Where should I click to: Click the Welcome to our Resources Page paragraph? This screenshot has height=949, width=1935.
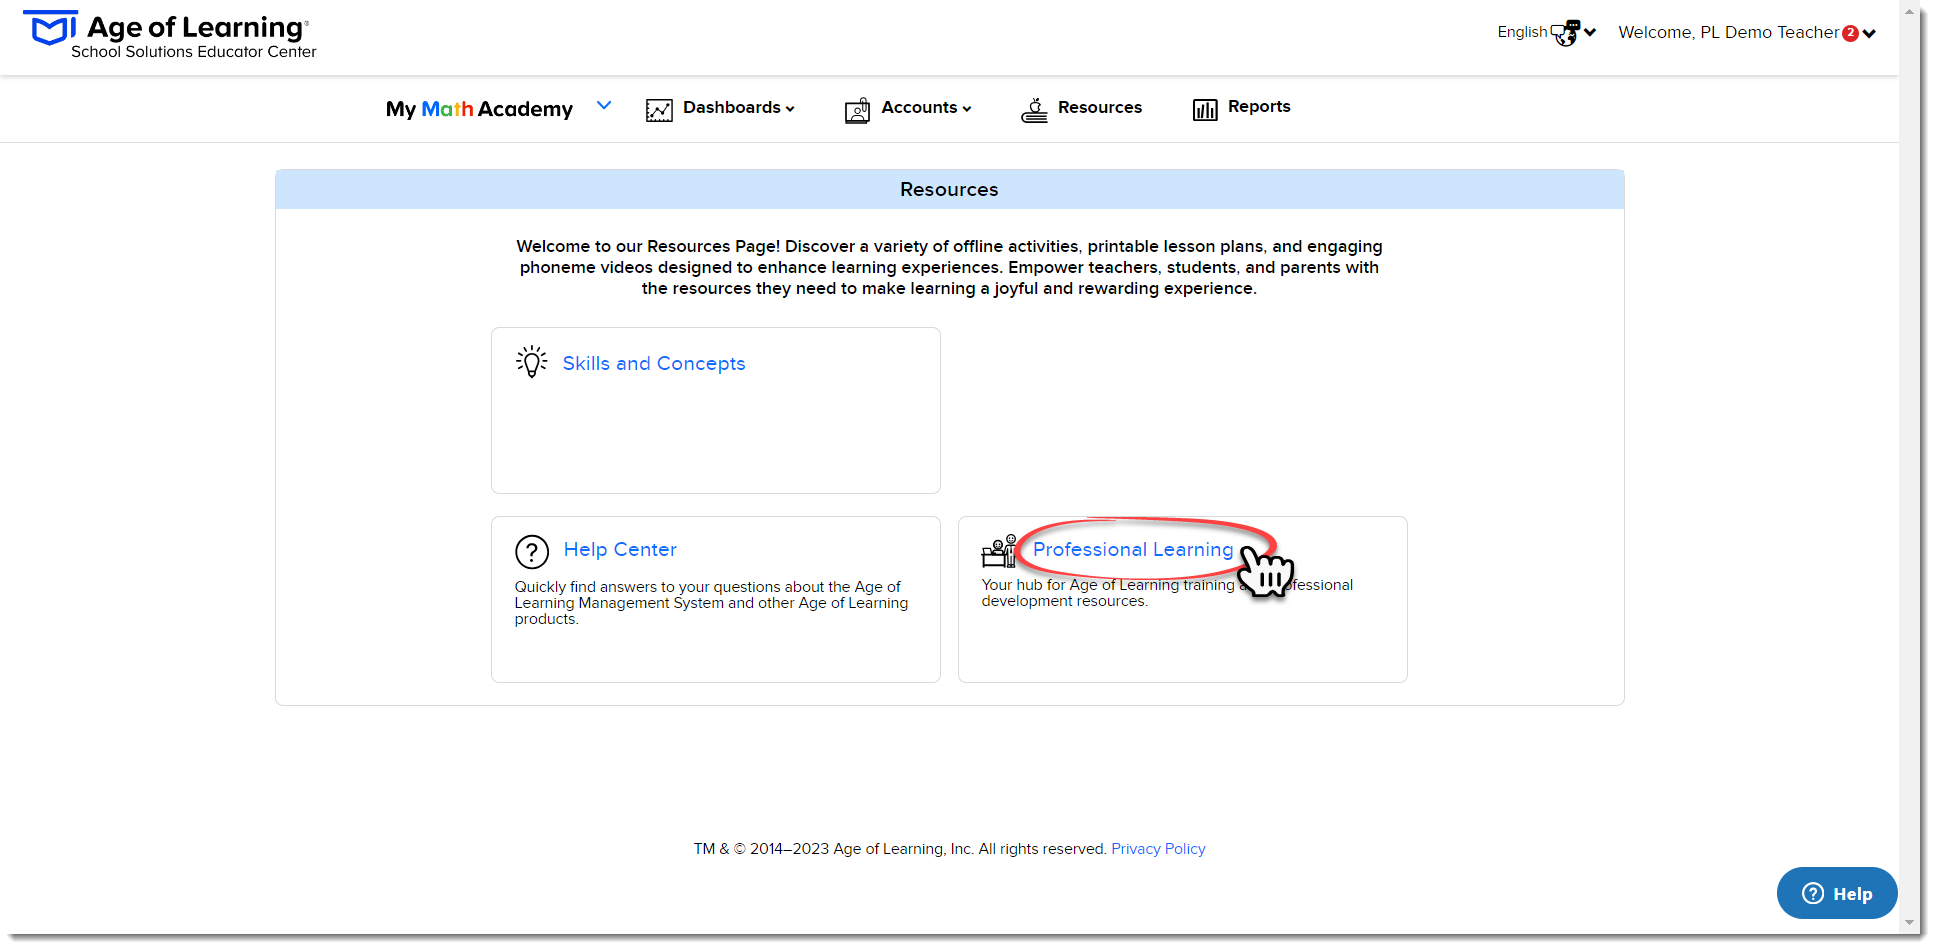pyautogui.click(x=949, y=267)
